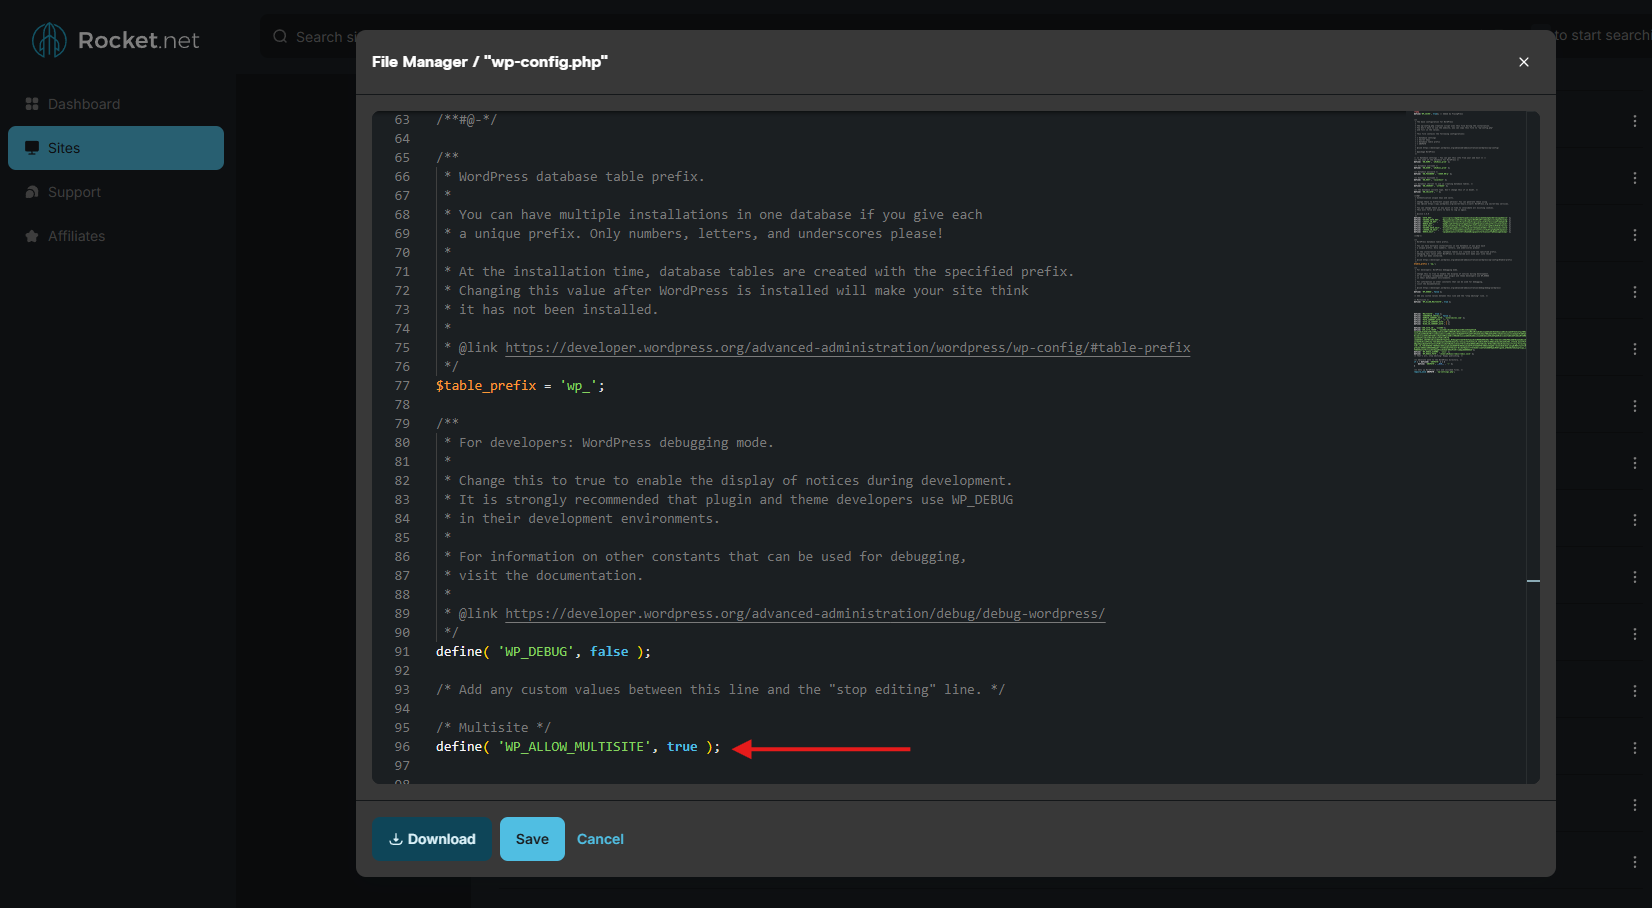Click the Dashboard grid icon

pos(32,104)
